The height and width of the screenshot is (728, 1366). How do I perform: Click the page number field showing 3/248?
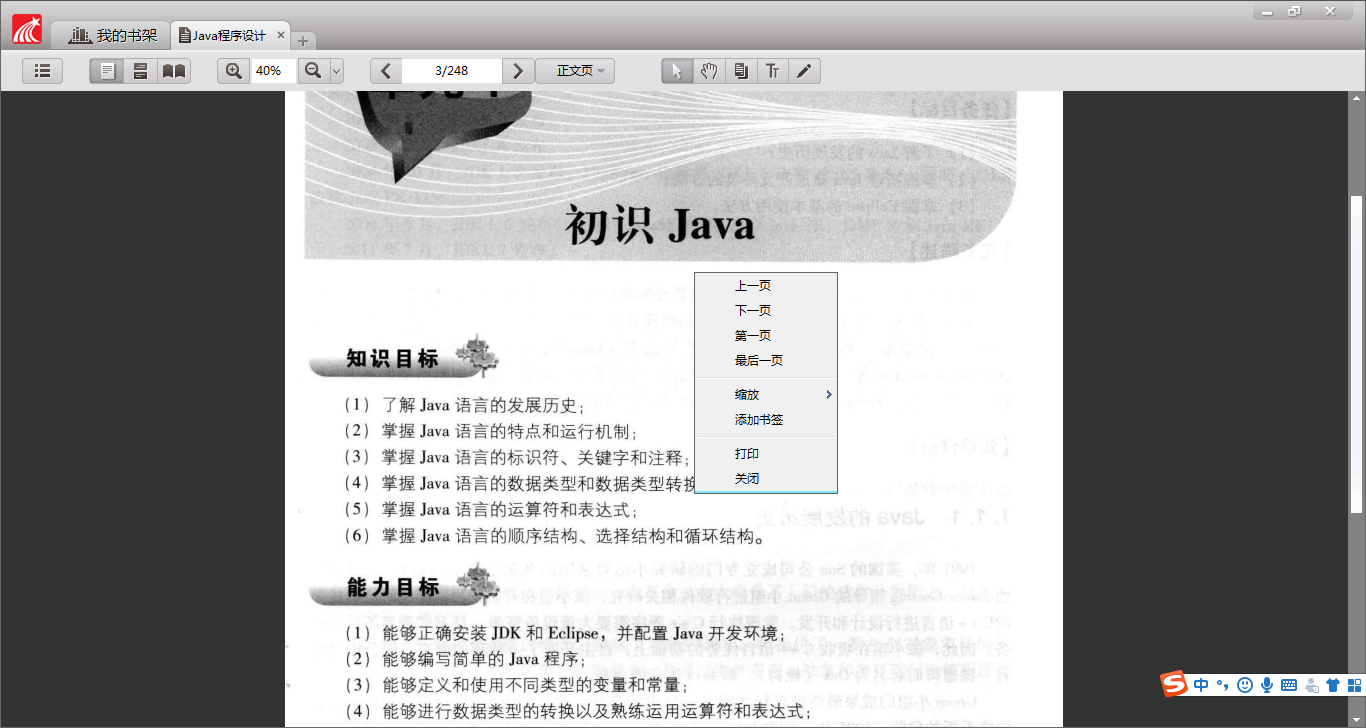click(451, 71)
